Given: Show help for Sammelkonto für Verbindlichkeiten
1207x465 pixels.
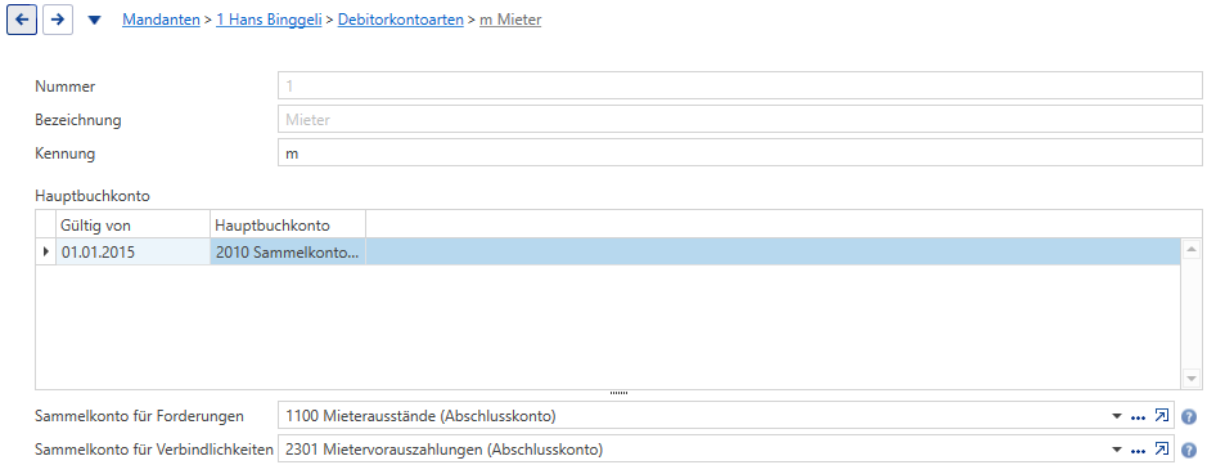Looking at the screenshot, I should pyautogui.click(x=1189, y=450).
